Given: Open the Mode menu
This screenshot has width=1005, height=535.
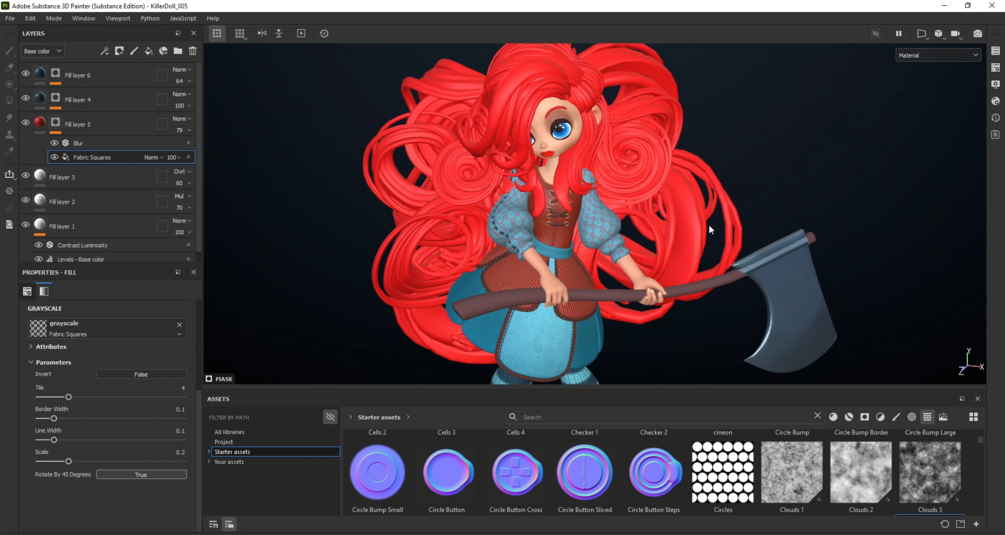Looking at the screenshot, I should tap(54, 19).
